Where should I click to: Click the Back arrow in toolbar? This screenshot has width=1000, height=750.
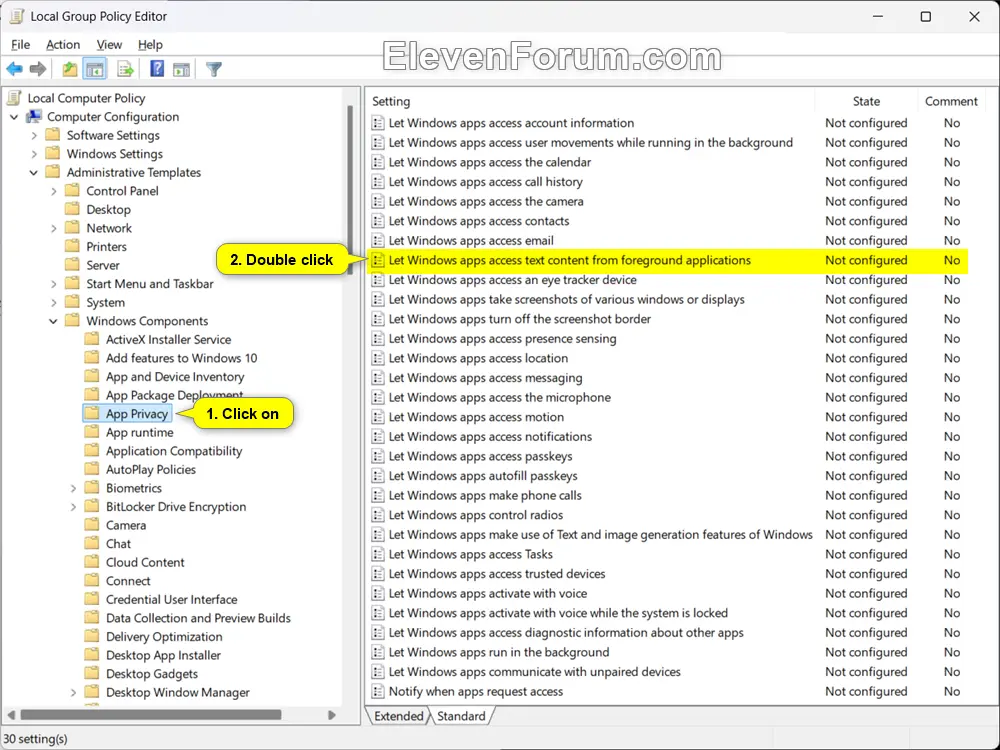tap(14, 69)
